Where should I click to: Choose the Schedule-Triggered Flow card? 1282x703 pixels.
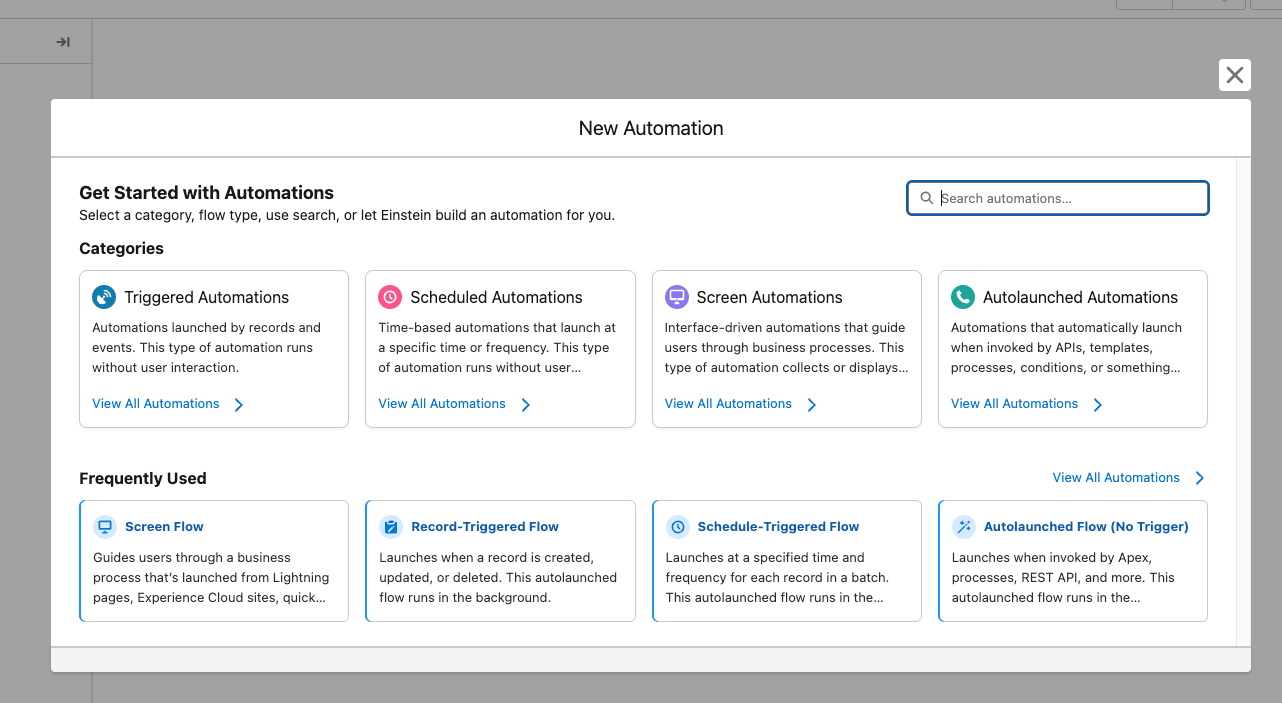[786, 561]
